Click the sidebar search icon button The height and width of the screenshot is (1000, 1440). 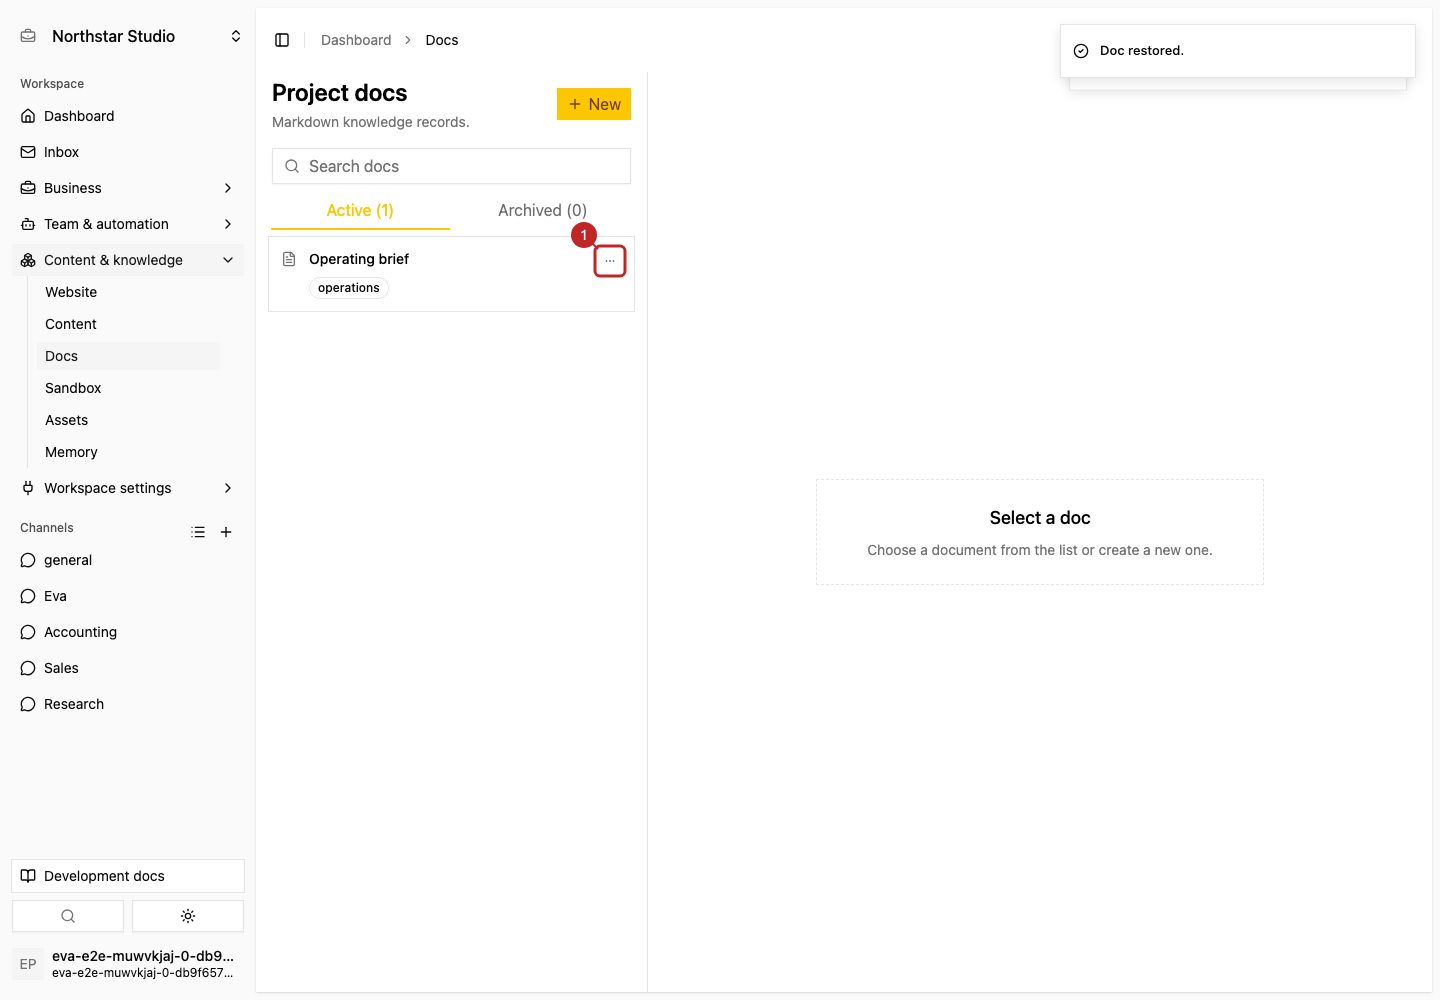pyautogui.click(x=68, y=916)
